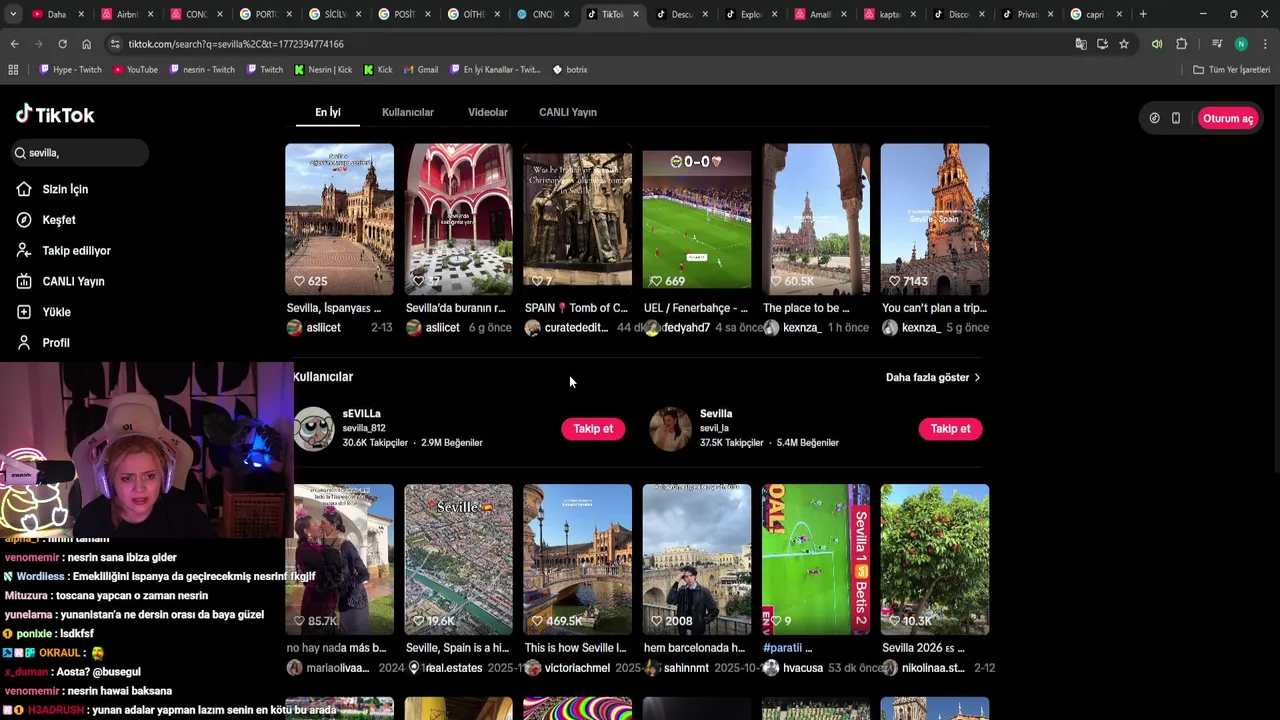Click the install app icon in address bar

(1102, 44)
